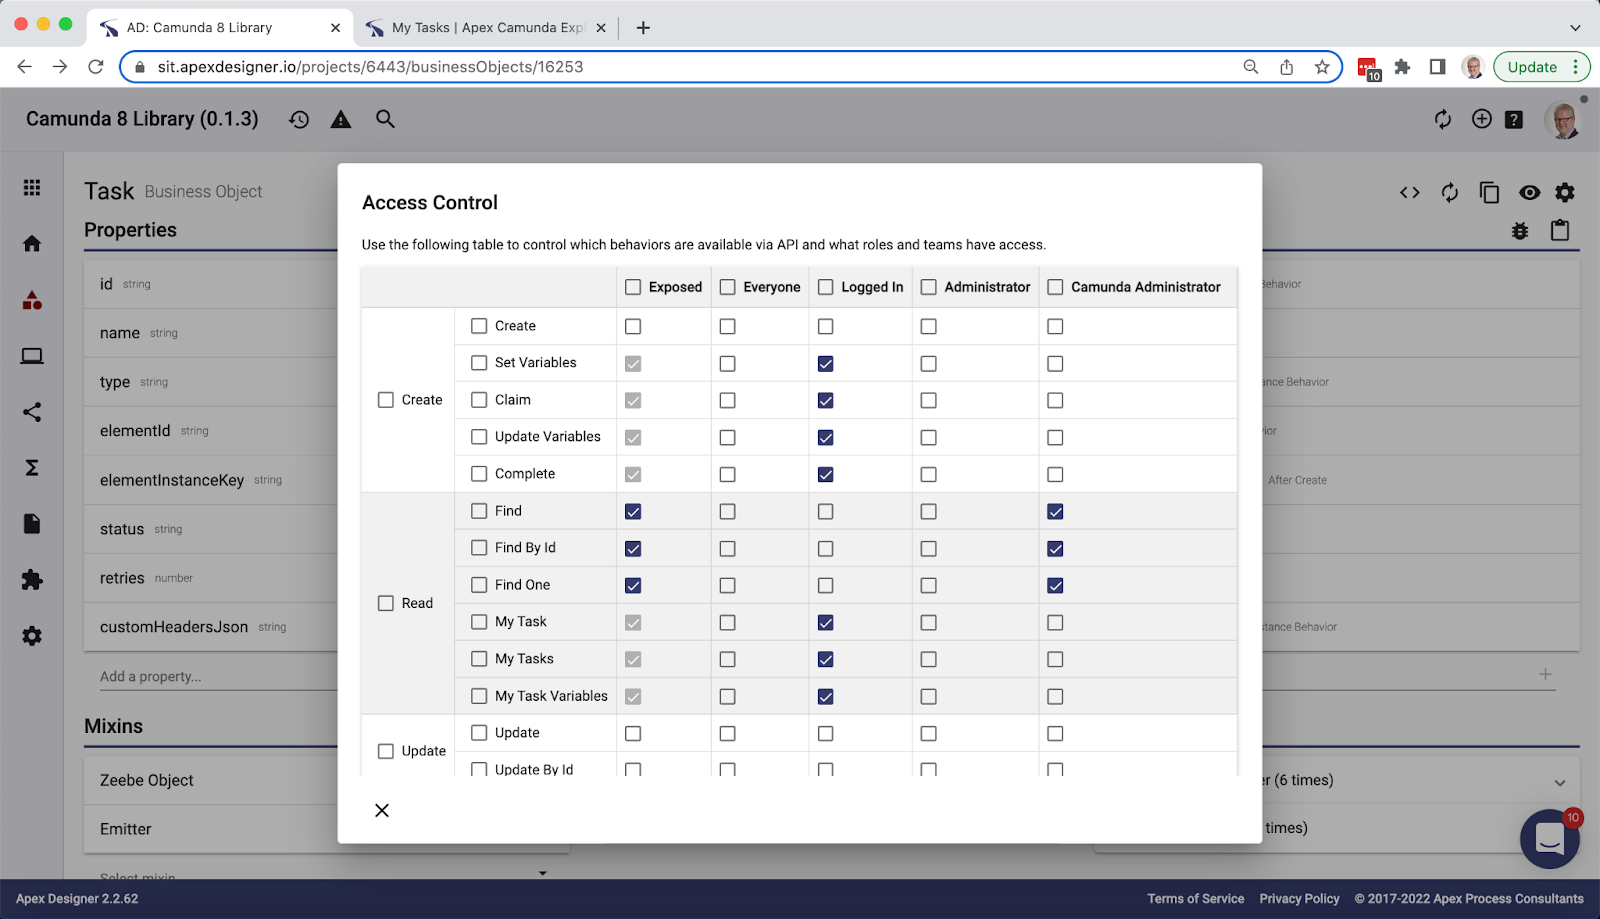This screenshot has width=1600, height=919.
Task: Open the user avatar in app header
Action: pyautogui.click(x=1562, y=120)
